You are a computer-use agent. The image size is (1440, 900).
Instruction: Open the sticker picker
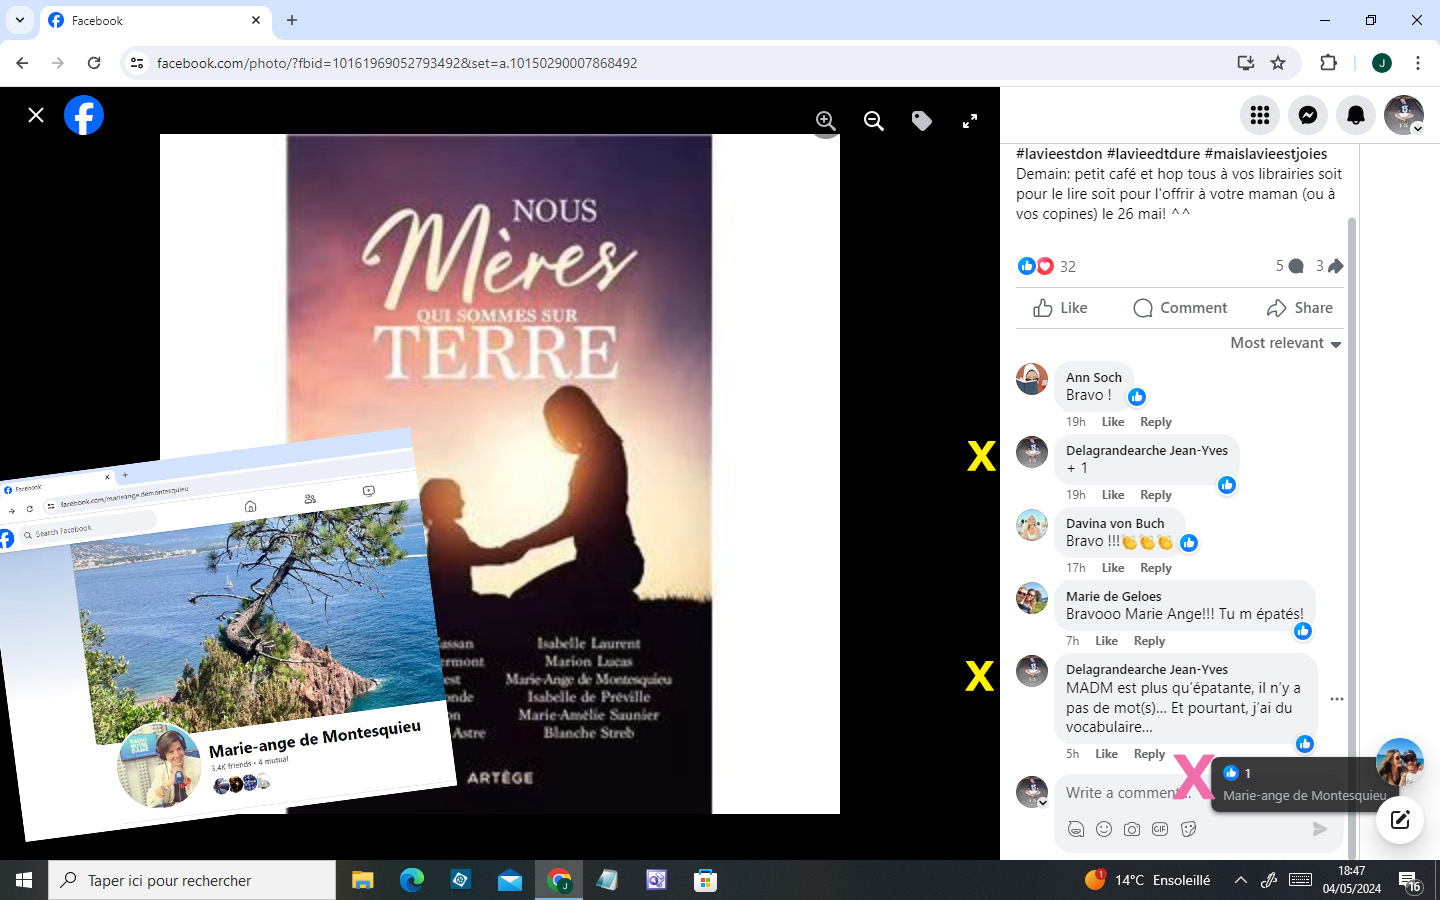[x=1189, y=829]
